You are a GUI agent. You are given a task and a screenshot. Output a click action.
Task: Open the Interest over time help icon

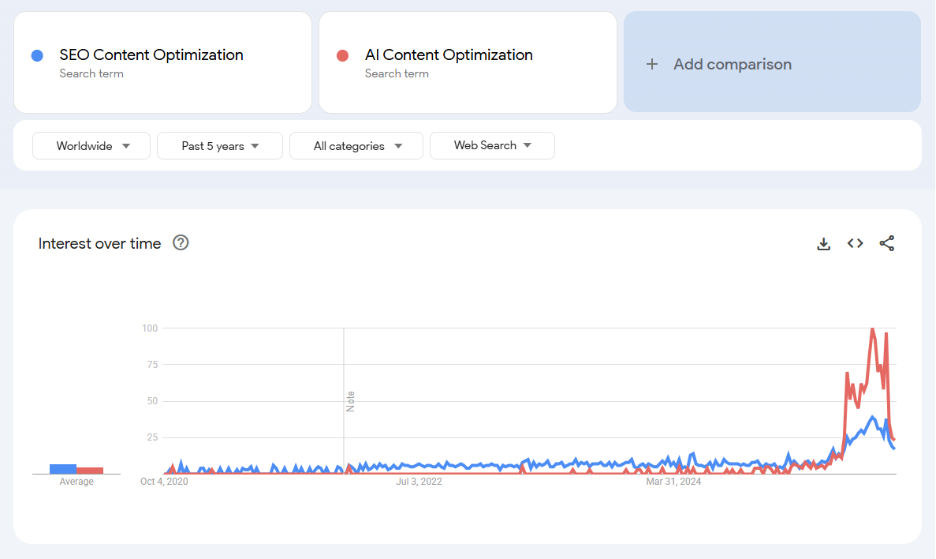181,243
